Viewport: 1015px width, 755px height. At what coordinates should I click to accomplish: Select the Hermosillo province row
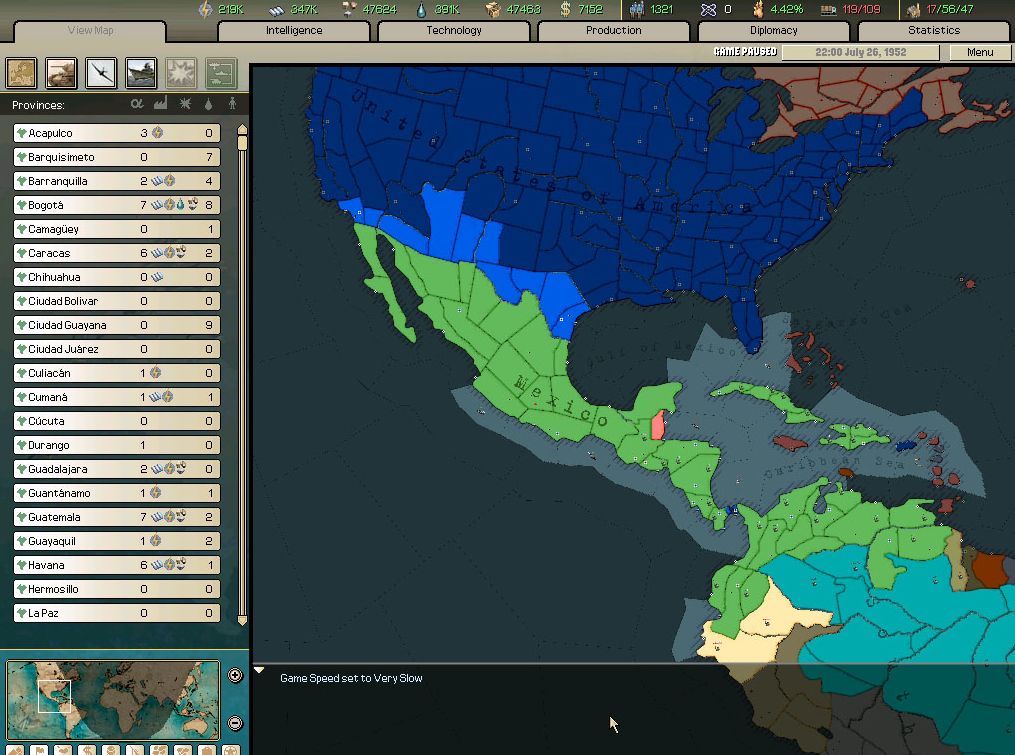pyautogui.click(x=117, y=588)
